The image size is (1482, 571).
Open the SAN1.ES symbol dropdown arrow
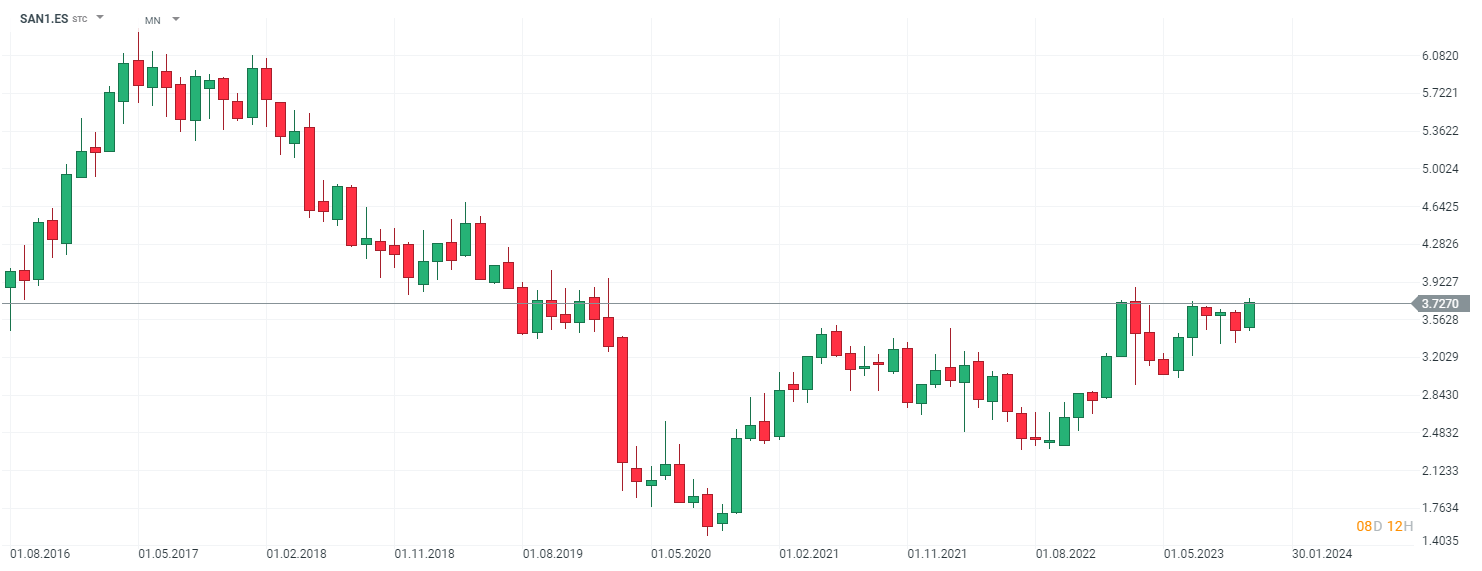click(100, 18)
